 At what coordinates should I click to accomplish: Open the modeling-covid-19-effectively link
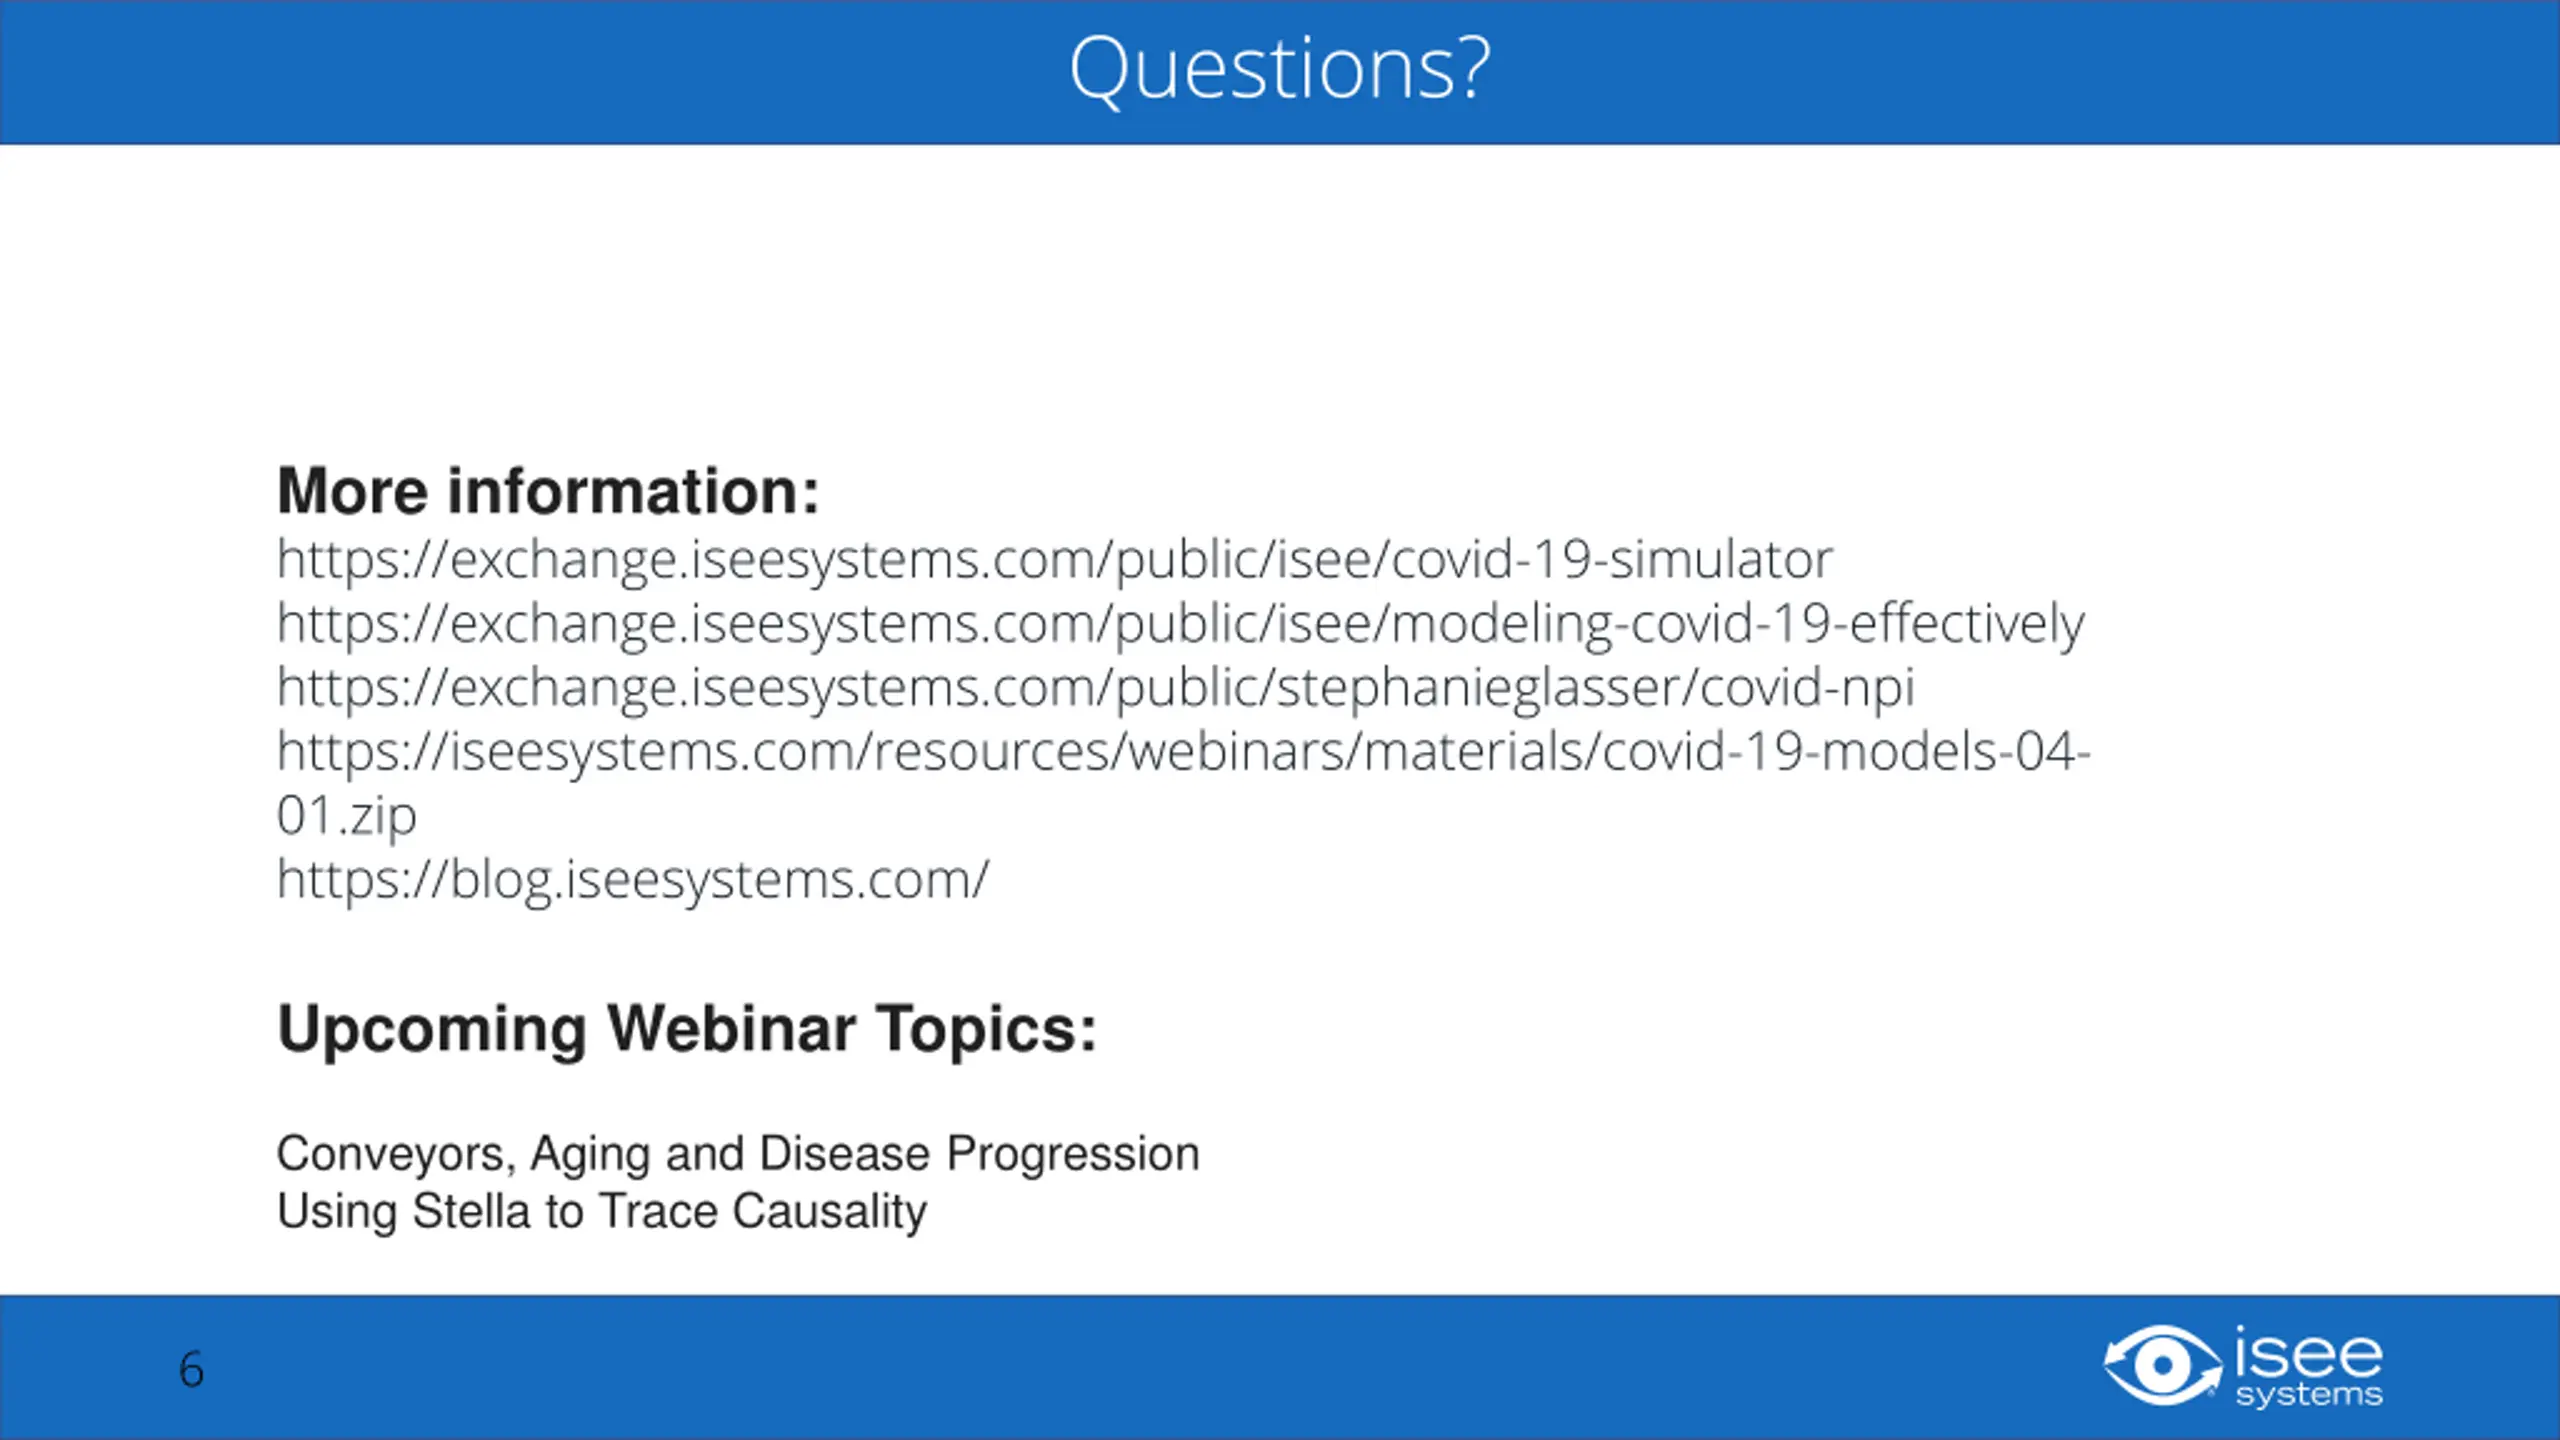[1180, 624]
